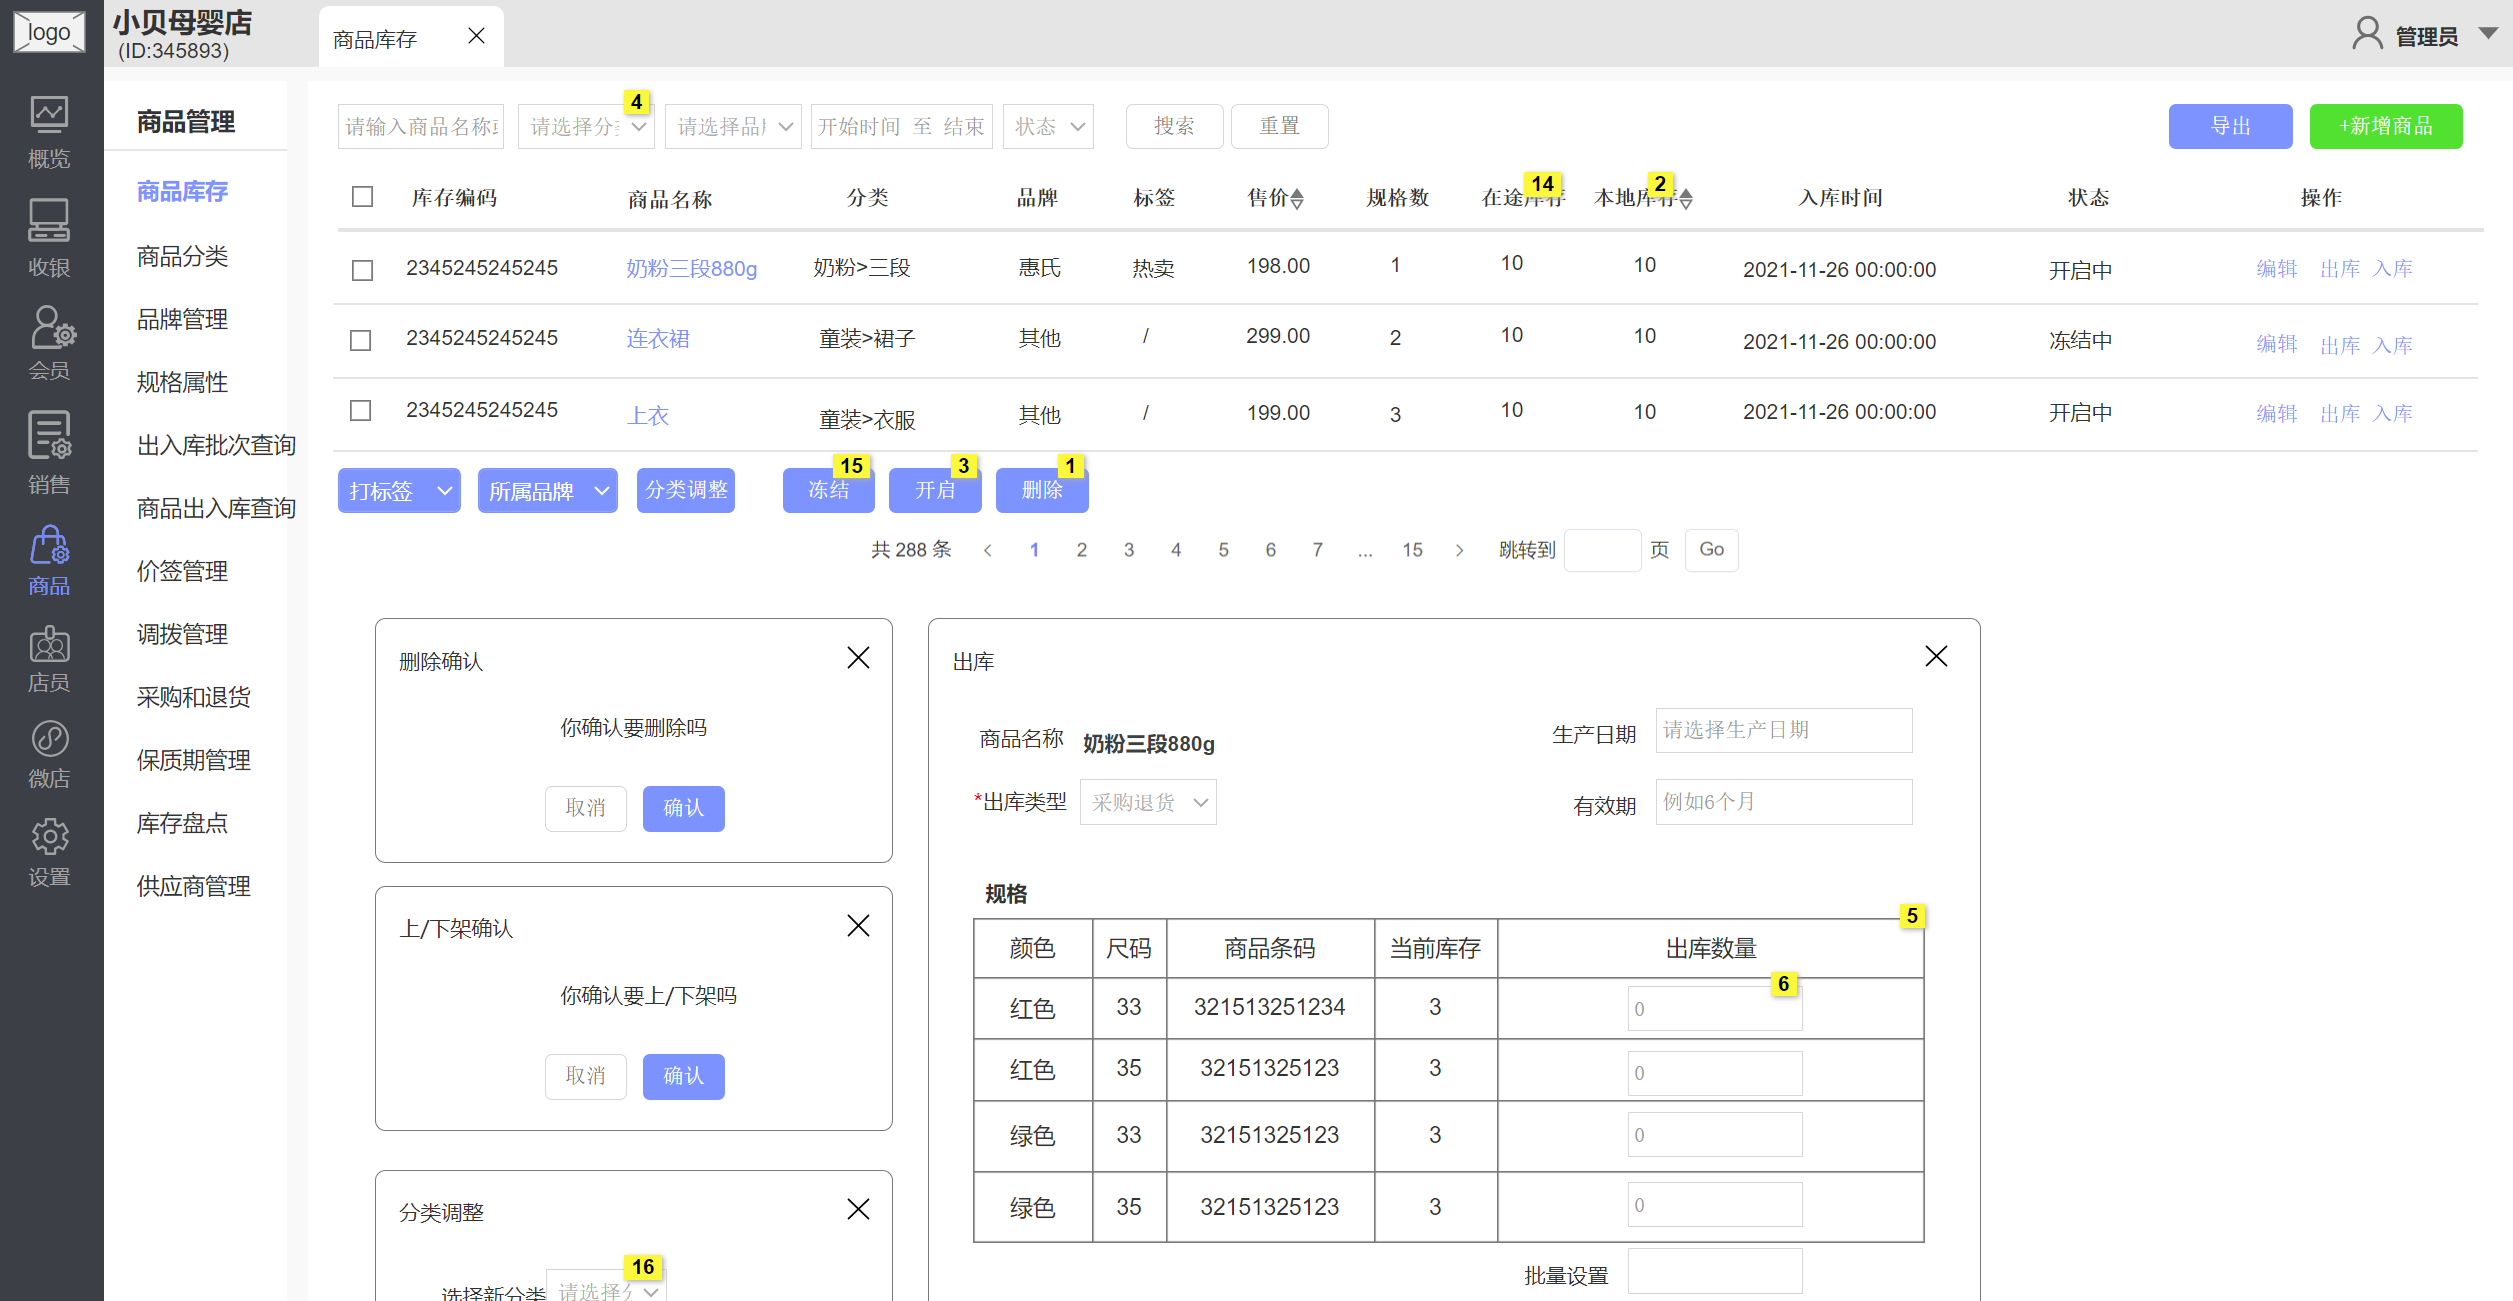Open the 库存盘点 side menu item
2513x1301 pixels.
pyautogui.click(x=182, y=823)
